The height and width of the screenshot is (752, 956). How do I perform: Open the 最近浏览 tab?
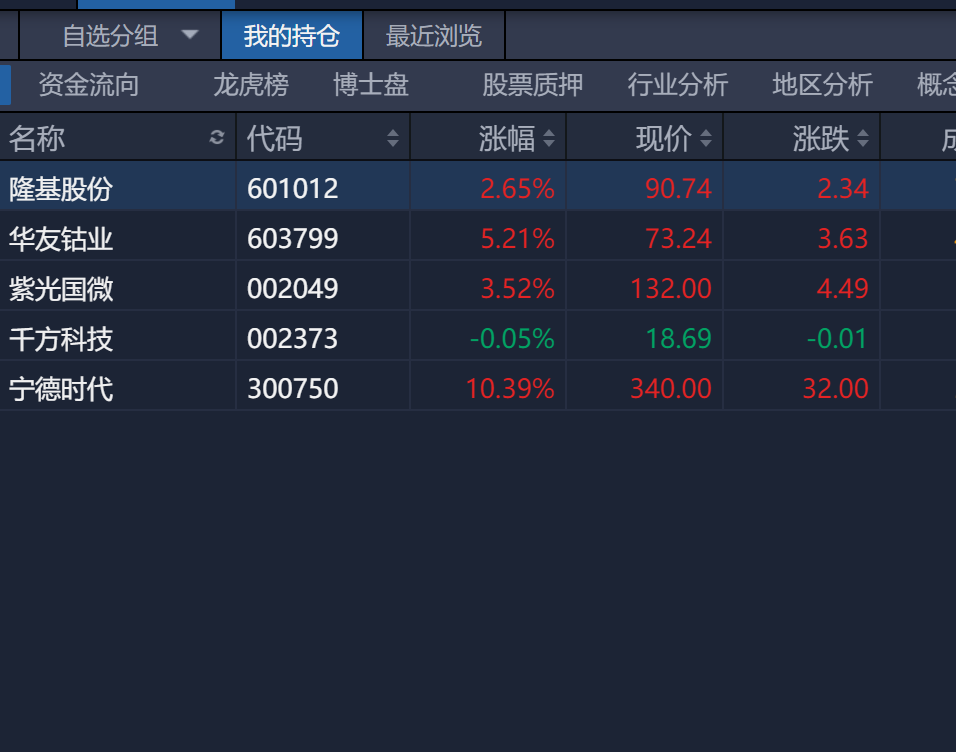pyautogui.click(x=434, y=36)
